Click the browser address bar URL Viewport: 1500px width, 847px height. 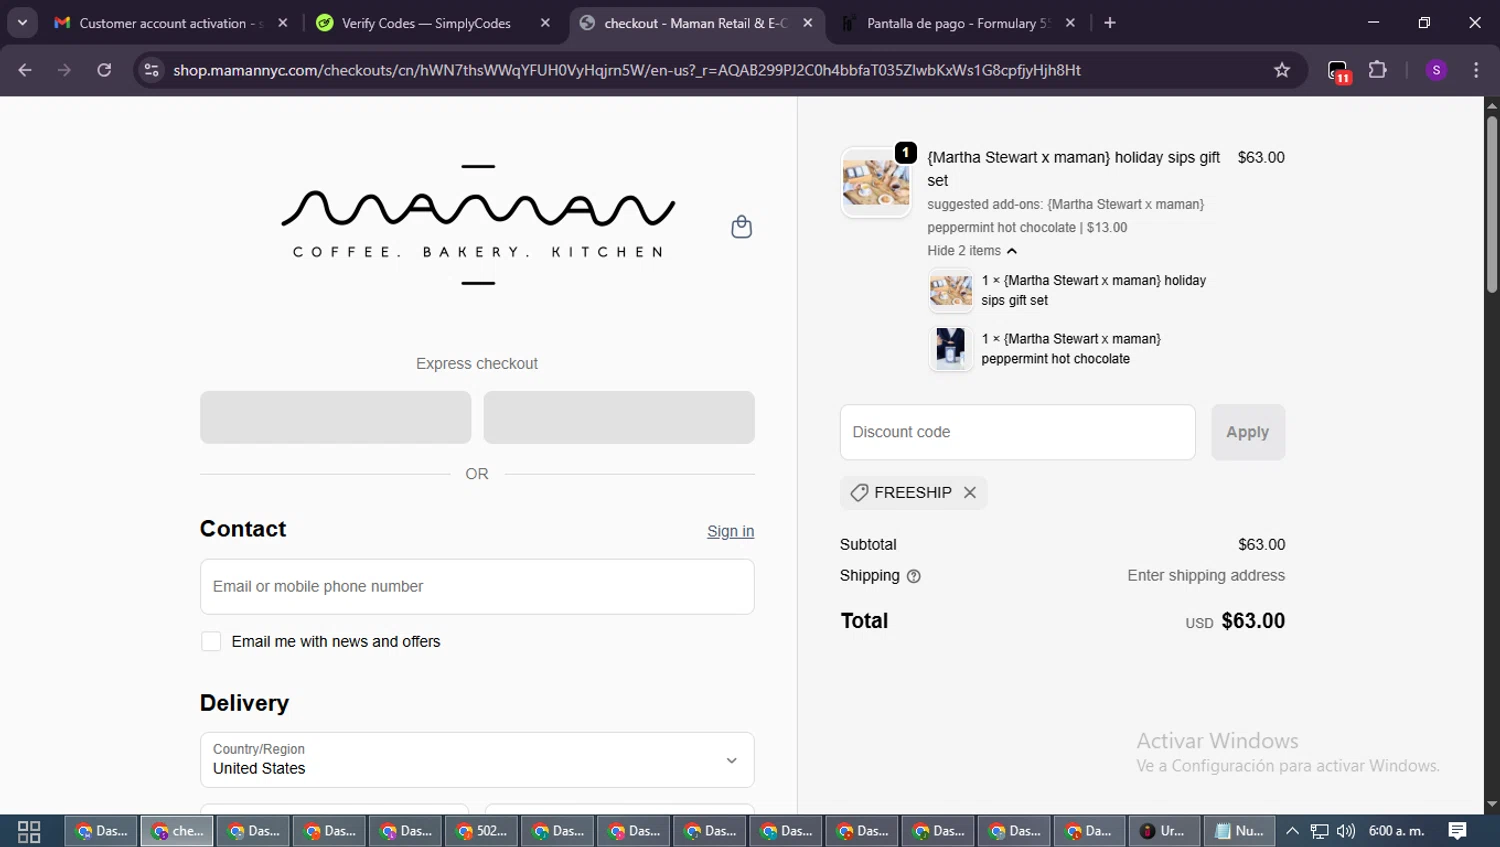627,70
